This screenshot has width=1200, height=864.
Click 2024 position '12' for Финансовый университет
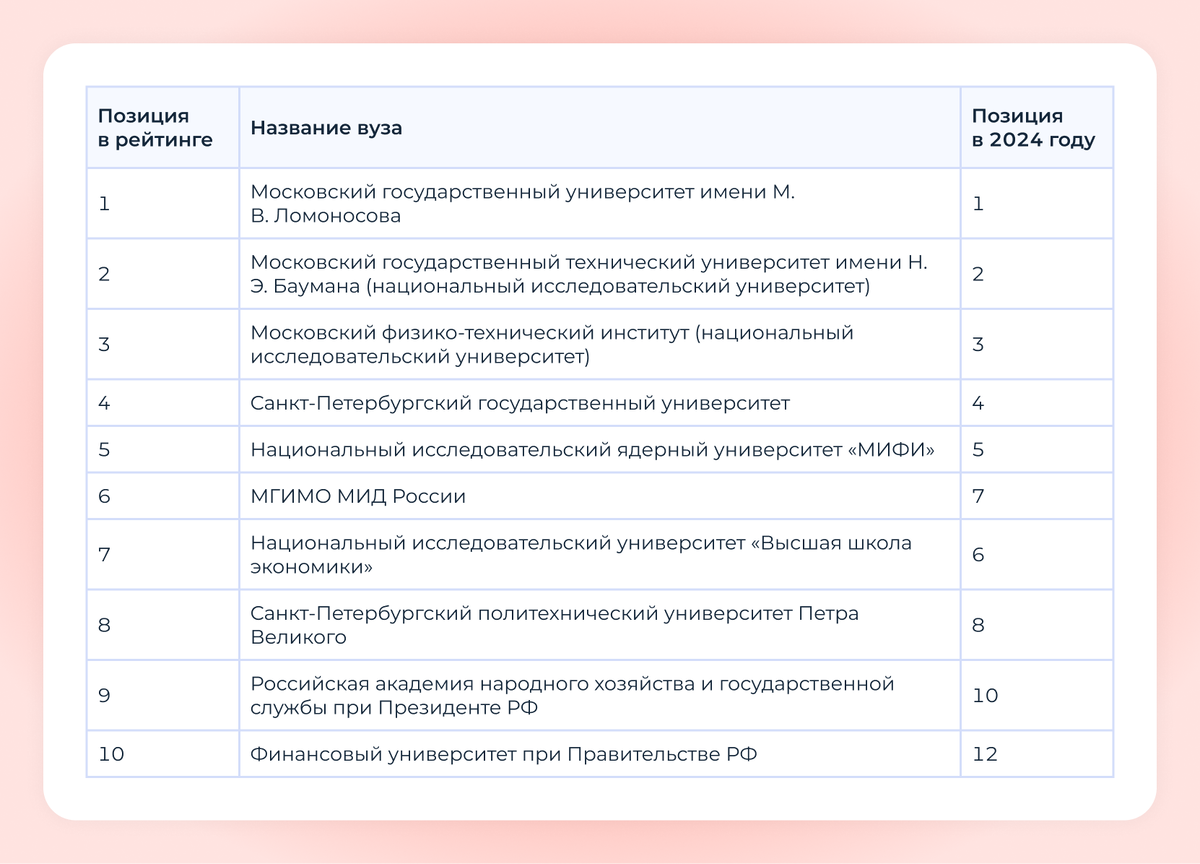pyautogui.click(x=985, y=754)
